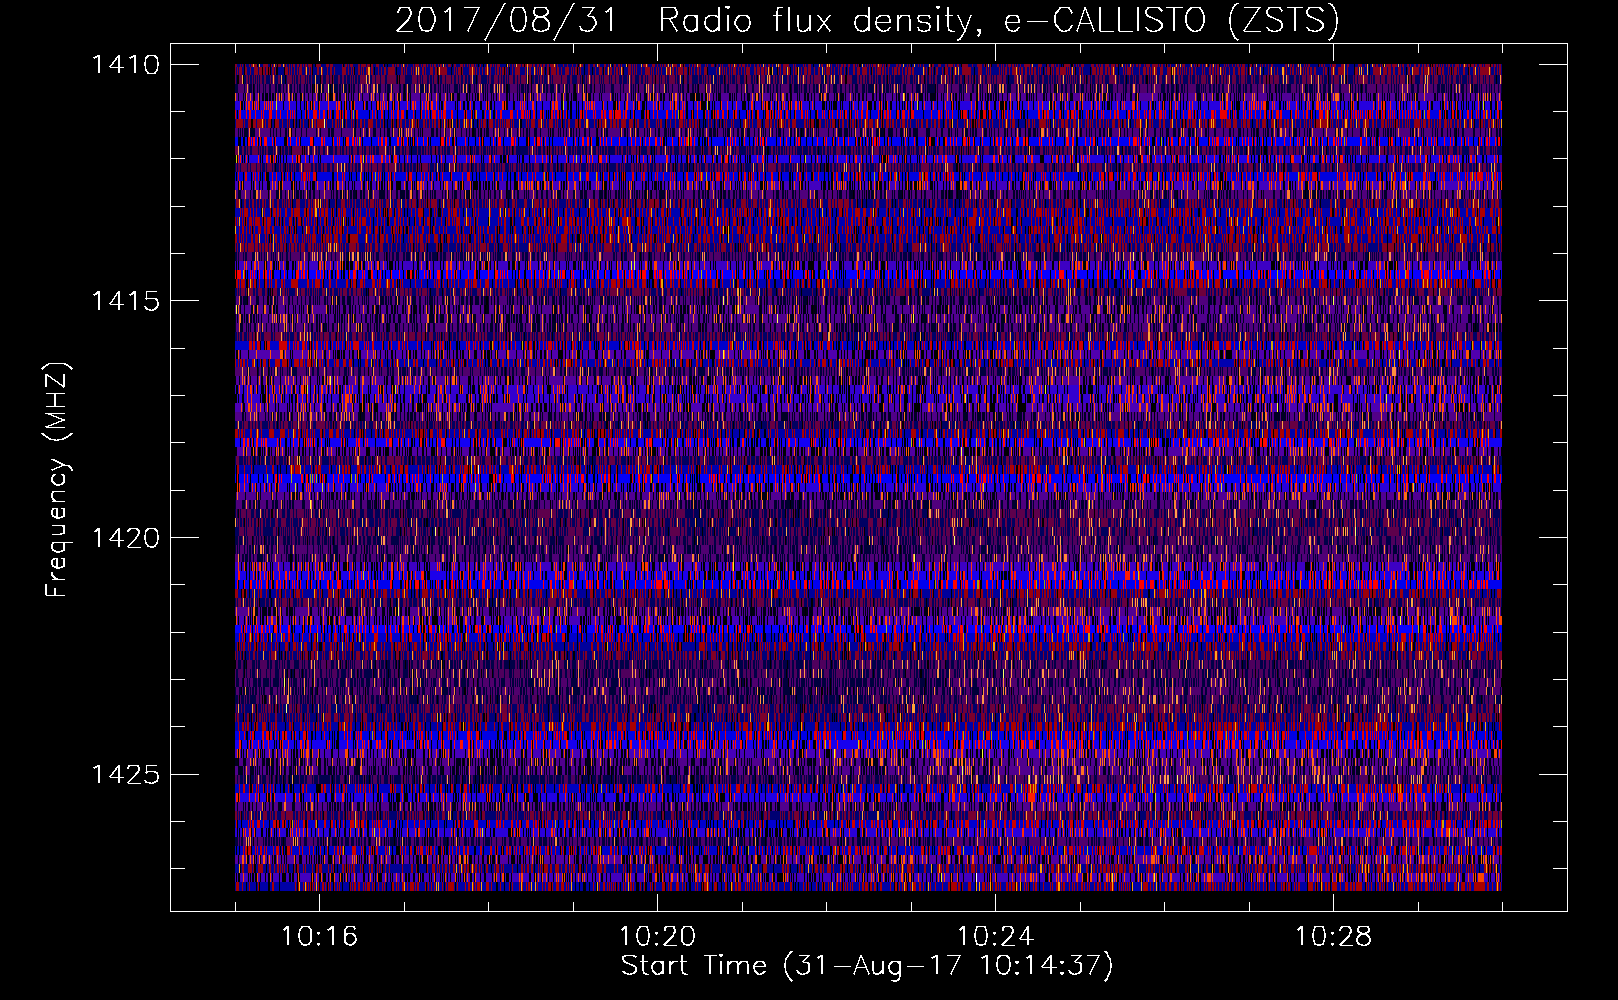Click the date "2017/08/31" in the title

(x=506, y=21)
